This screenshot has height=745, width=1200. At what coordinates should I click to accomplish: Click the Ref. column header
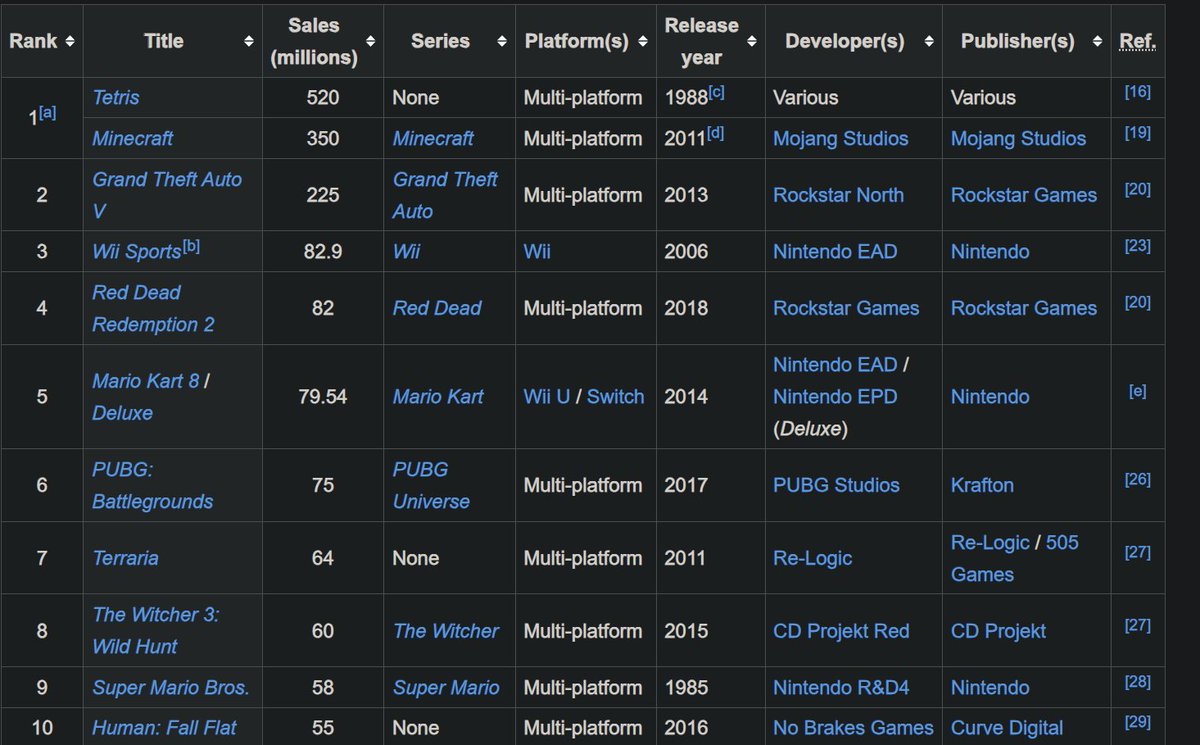coord(1137,41)
